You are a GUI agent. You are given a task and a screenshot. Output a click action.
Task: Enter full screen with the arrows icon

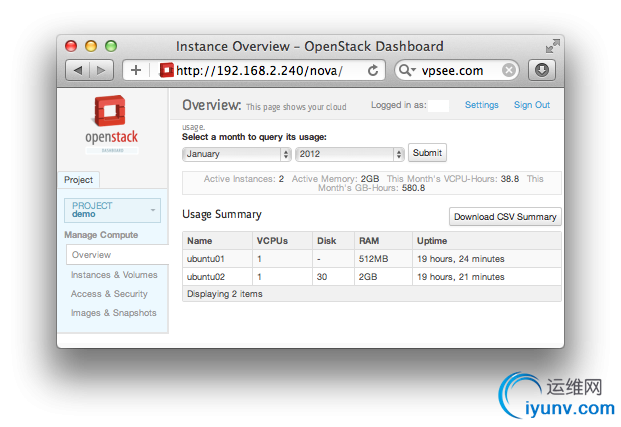552,46
